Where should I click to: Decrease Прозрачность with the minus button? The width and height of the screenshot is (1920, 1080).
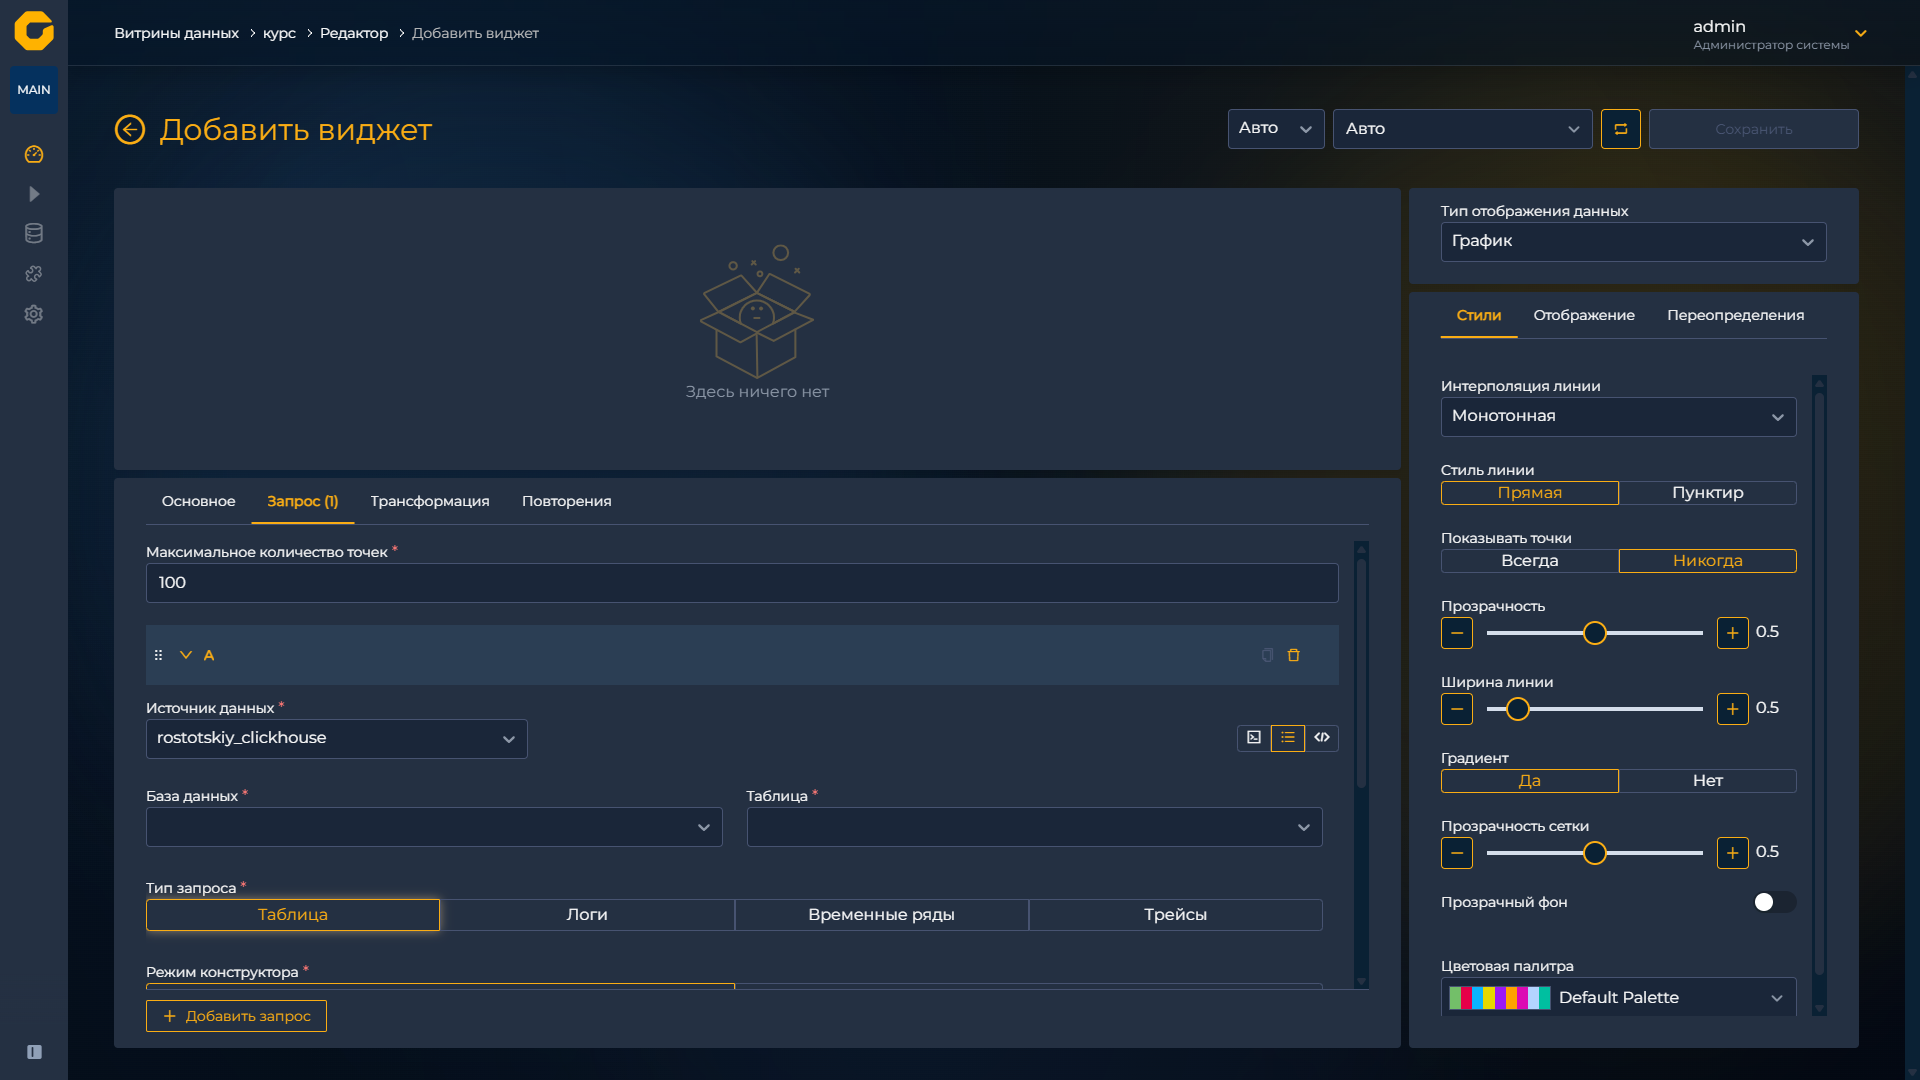click(1457, 633)
